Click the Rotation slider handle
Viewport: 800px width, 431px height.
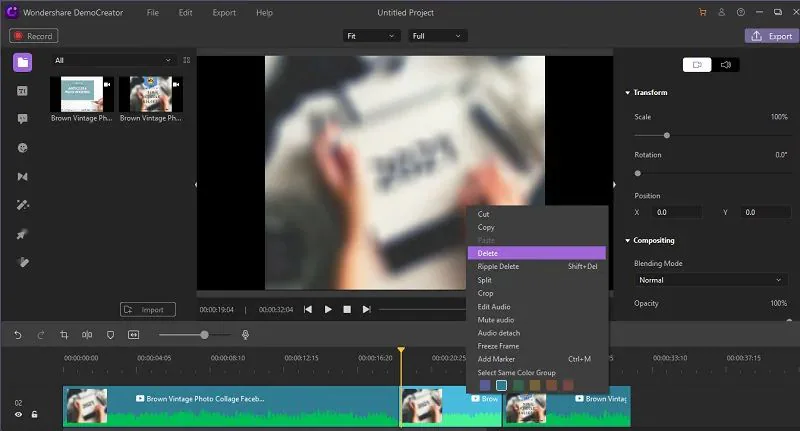pyautogui.click(x=638, y=173)
